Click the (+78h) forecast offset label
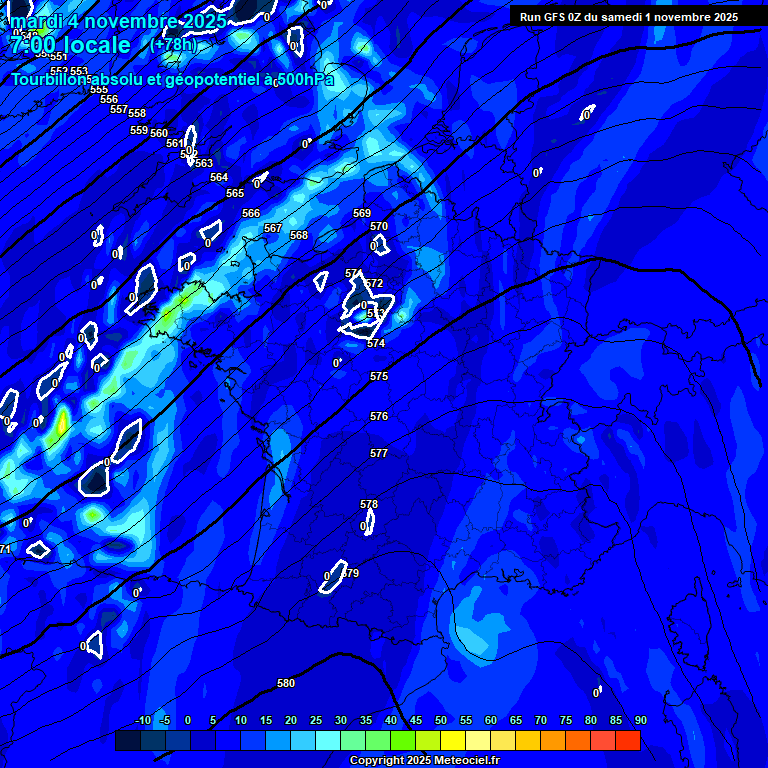The image size is (768, 768). [174, 45]
